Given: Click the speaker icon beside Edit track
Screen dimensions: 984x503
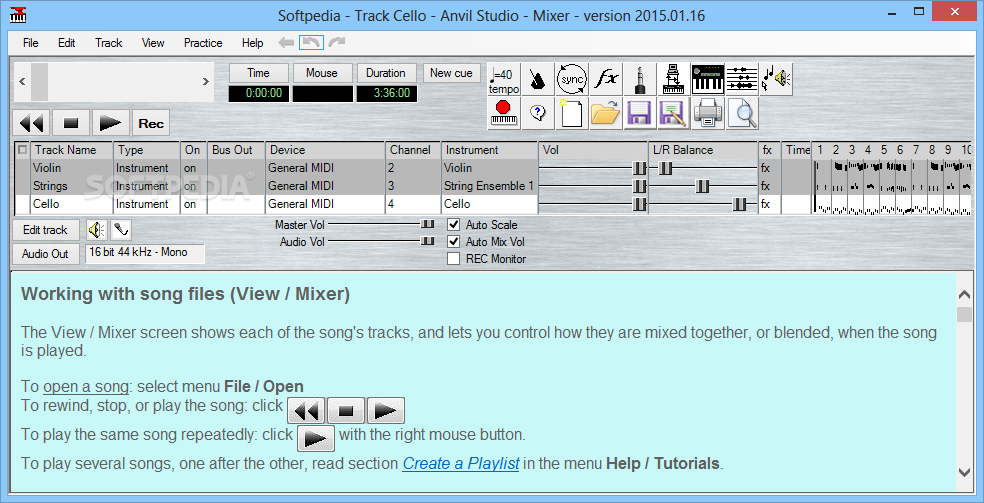Looking at the screenshot, I should tap(97, 230).
